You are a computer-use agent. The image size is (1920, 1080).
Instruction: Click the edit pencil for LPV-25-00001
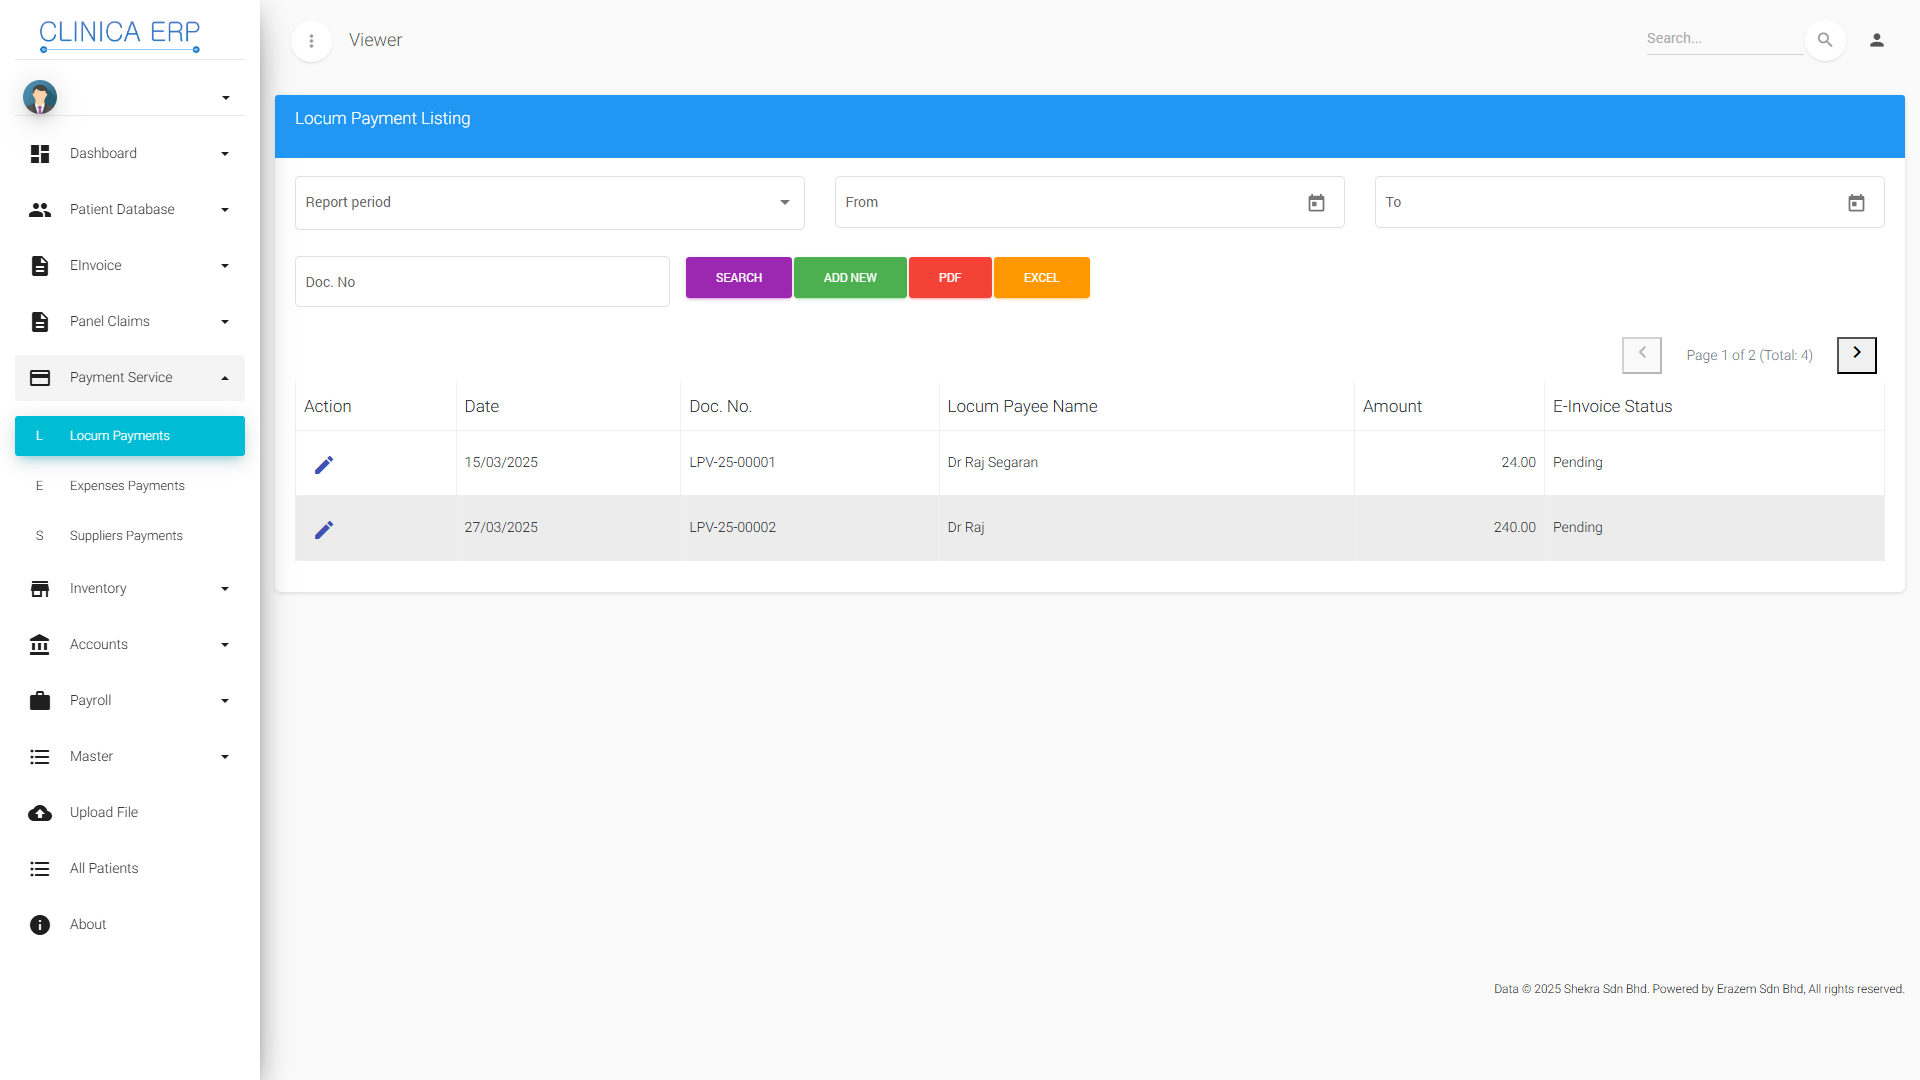[x=324, y=465]
